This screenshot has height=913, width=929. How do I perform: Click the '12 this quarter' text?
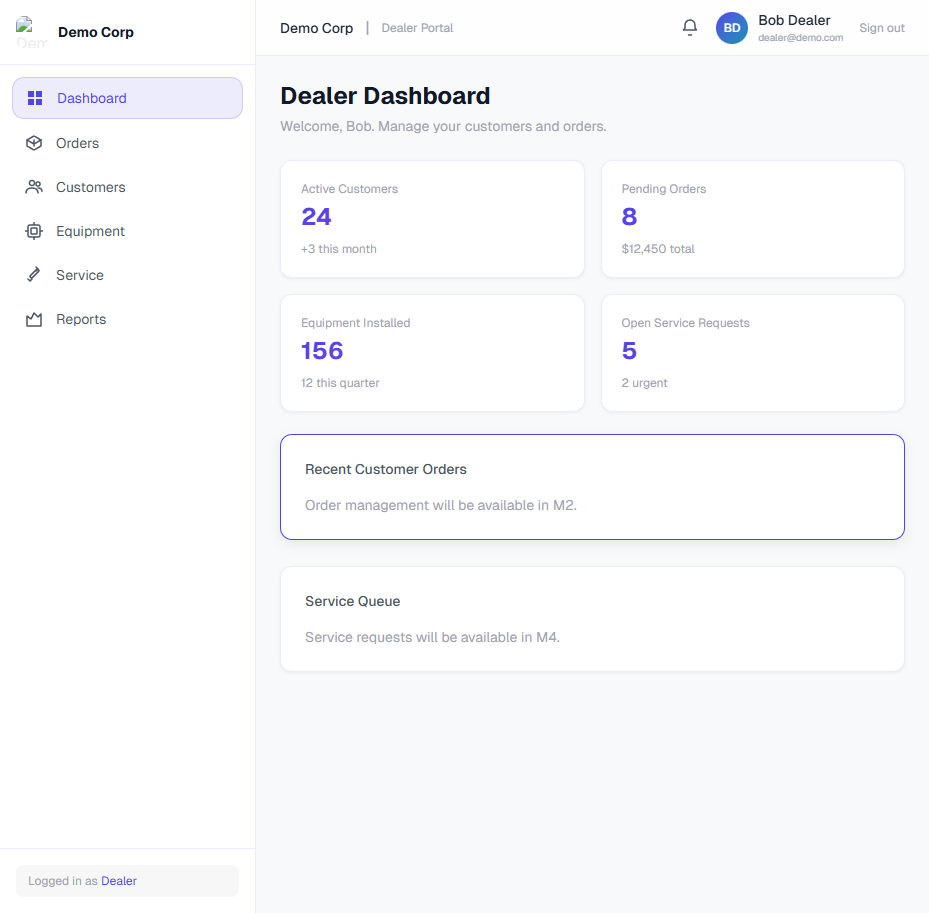[x=340, y=383]
